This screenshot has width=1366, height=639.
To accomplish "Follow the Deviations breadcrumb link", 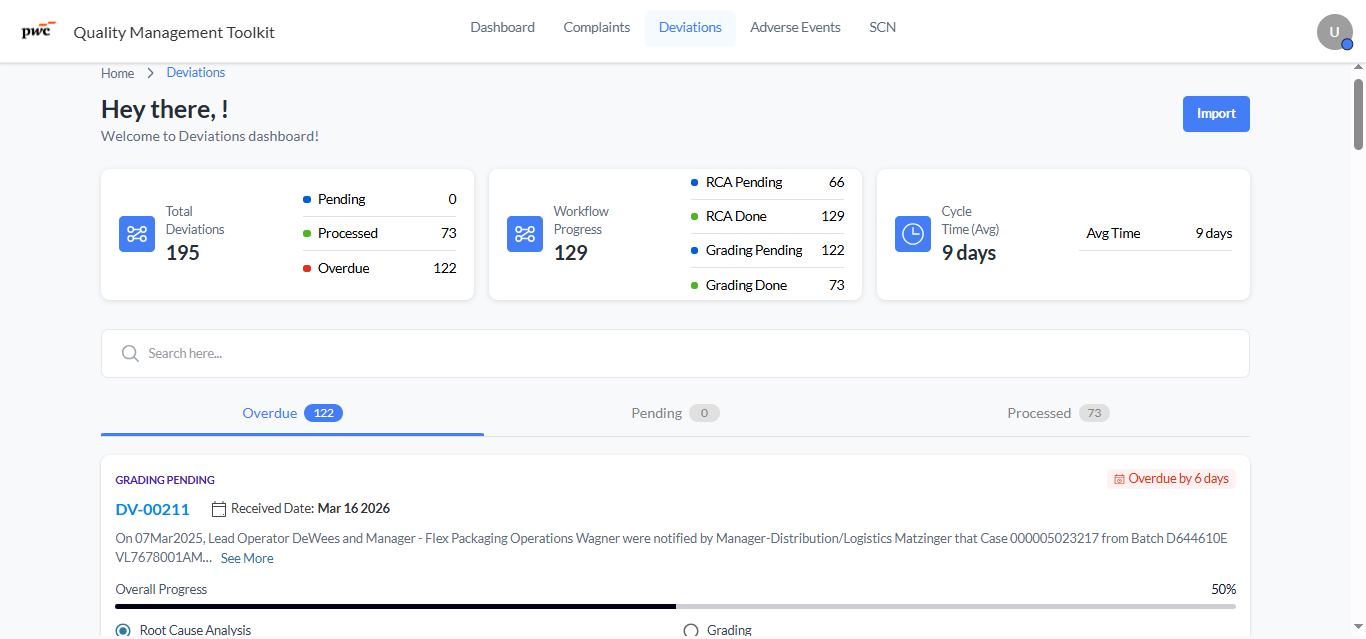I will pos(196,73).
